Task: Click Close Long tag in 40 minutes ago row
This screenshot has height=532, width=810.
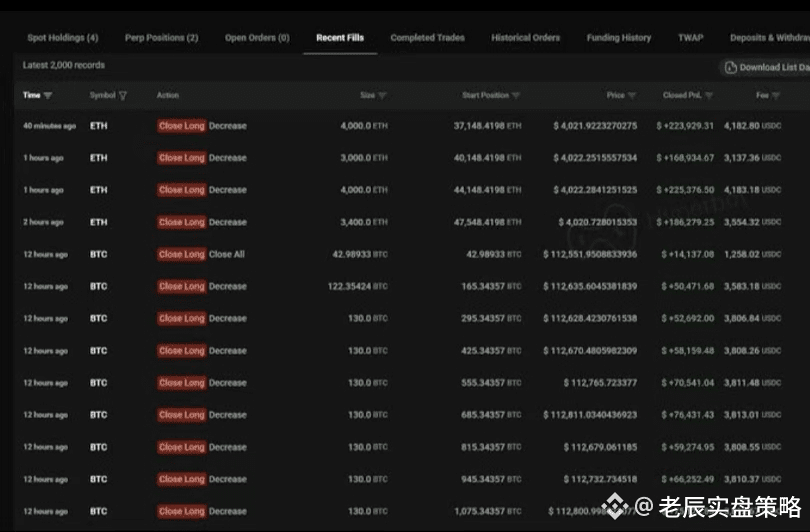Action: coord(181,126)
